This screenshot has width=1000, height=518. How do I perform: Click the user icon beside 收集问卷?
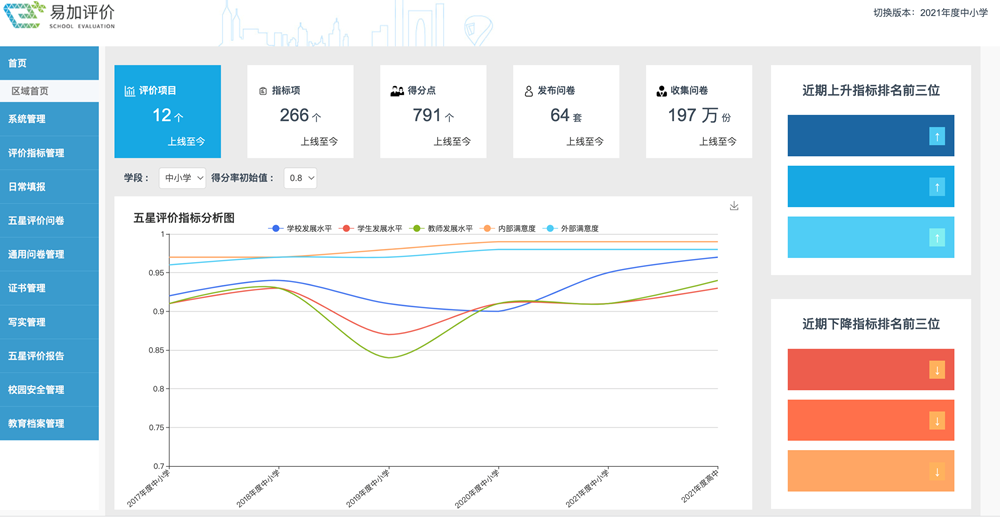pos(661,91)
